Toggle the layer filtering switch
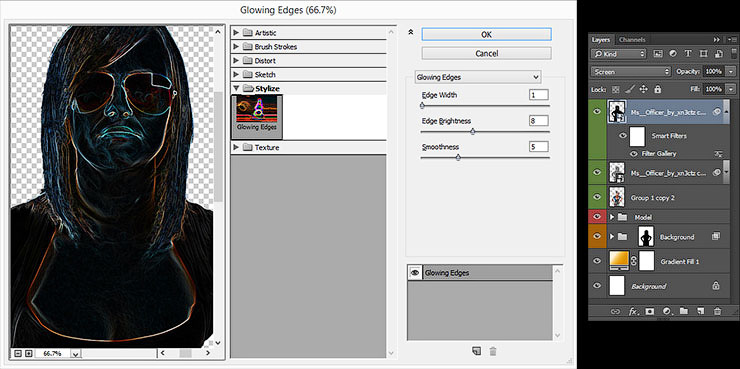 [x=733, y=53]
